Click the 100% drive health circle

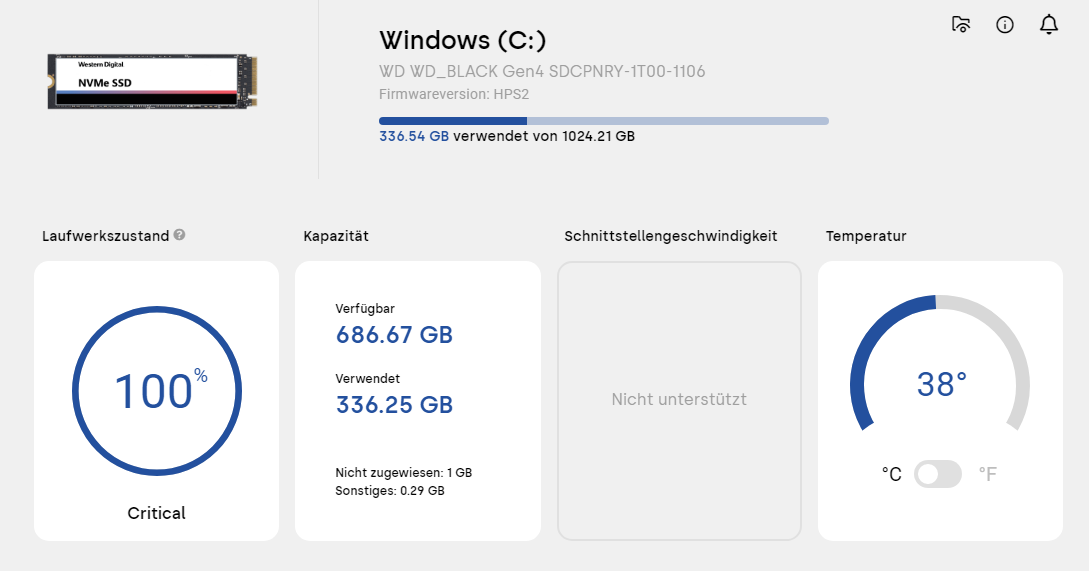click(x=157, y=391)
